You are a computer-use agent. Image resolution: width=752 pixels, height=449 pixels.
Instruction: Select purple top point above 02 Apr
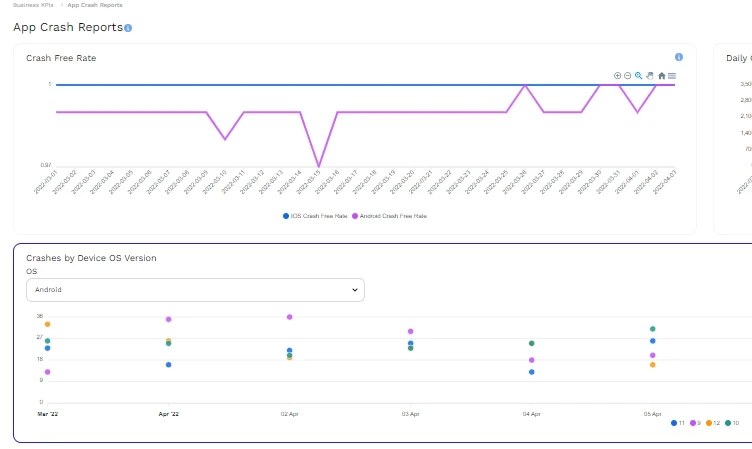(x=290, y=317)
